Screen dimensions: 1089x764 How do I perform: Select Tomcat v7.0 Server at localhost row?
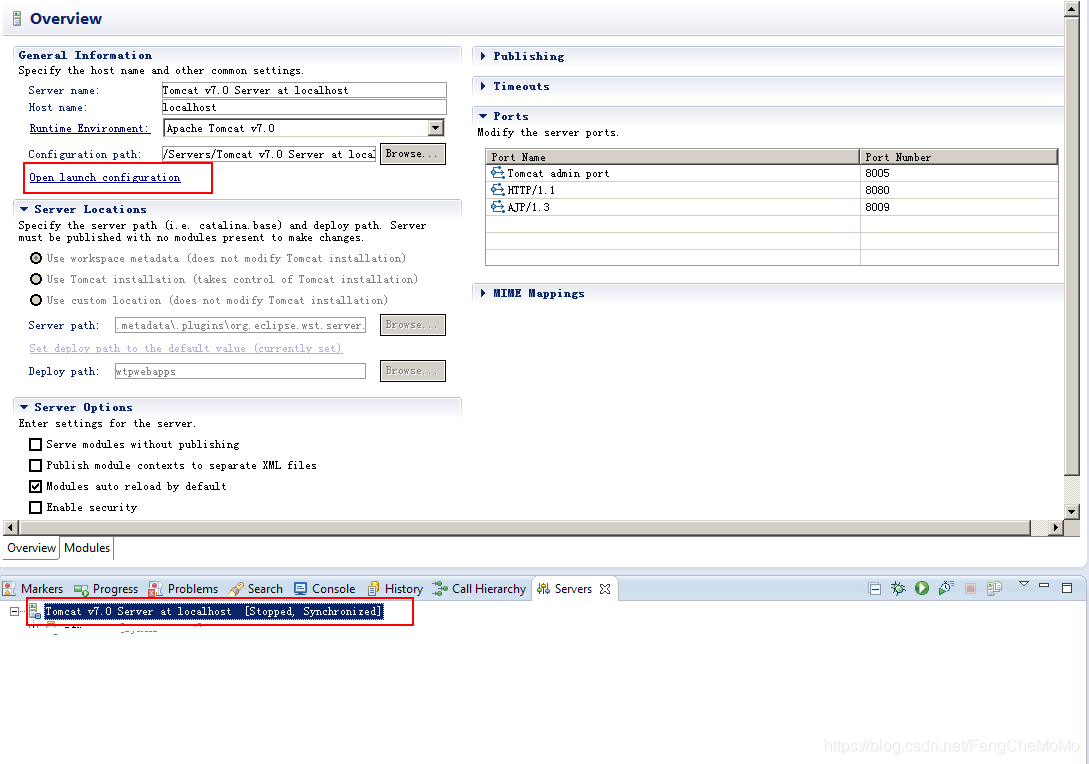click(x=214, y=611)
